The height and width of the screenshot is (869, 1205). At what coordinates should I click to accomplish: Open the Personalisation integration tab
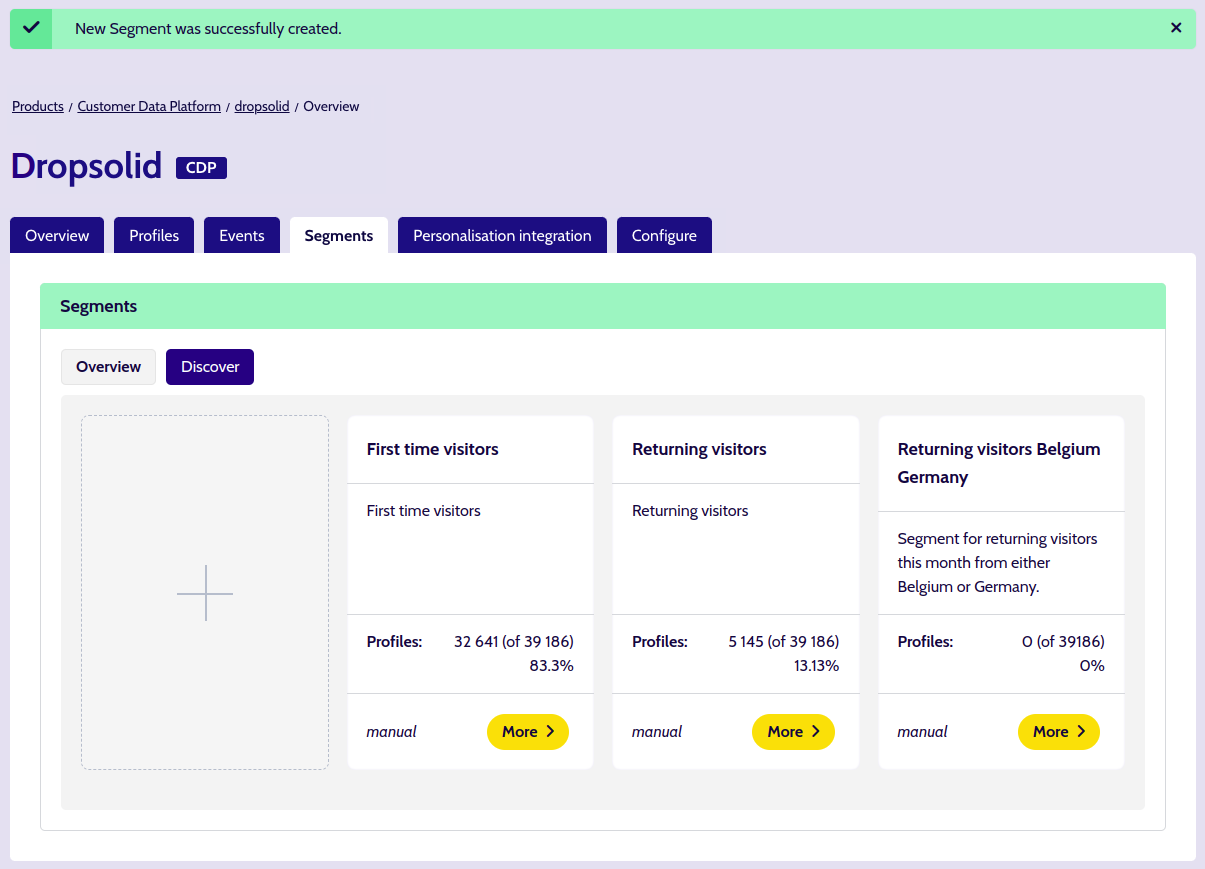(502, 235)
